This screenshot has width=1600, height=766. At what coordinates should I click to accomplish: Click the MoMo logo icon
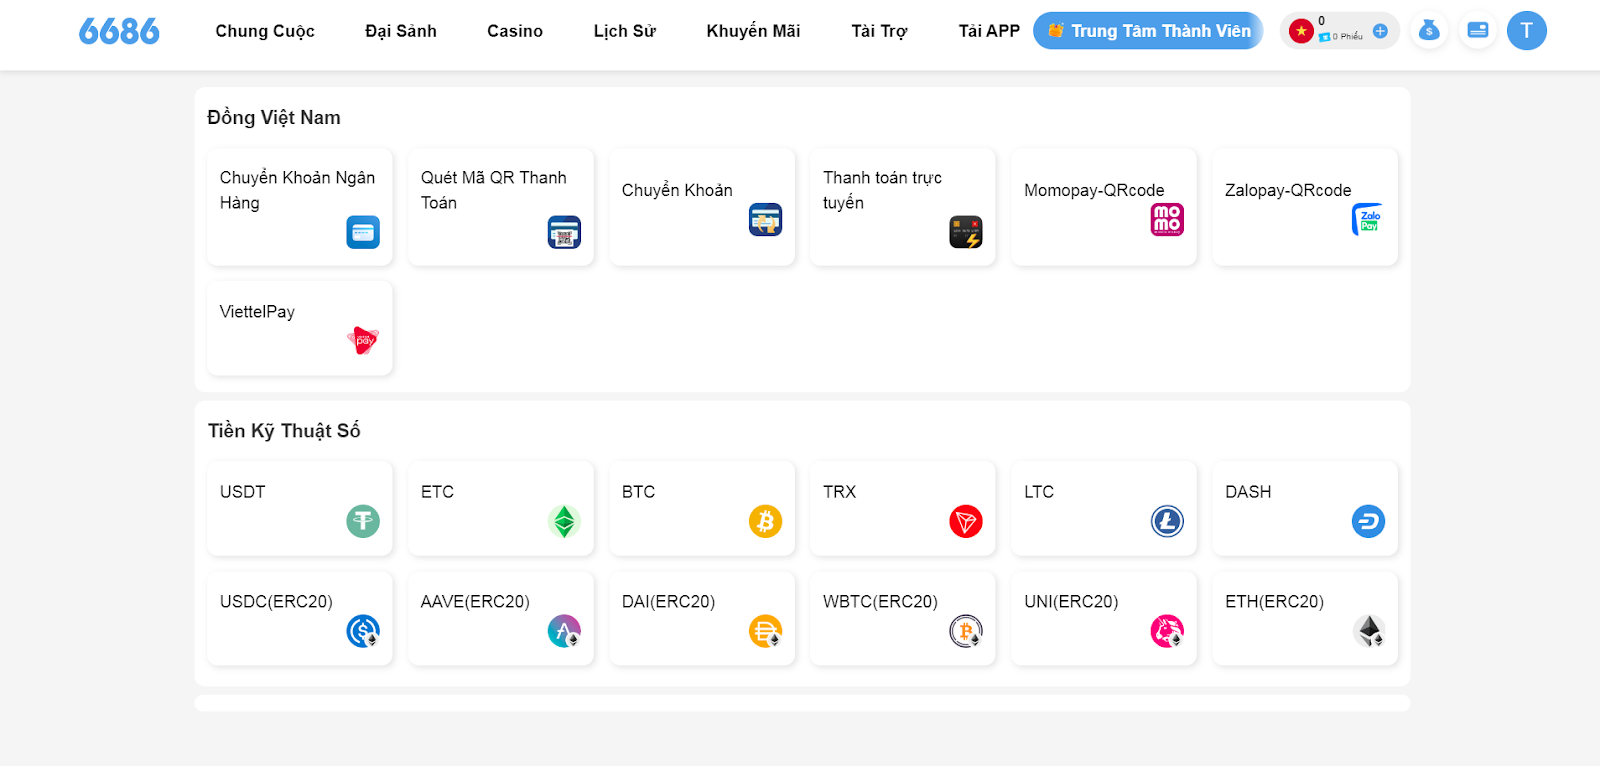pos(1167,220)
